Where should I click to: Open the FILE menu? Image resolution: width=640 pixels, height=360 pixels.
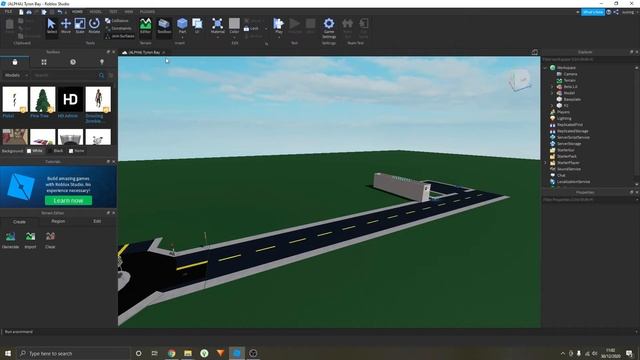coord(8,12)
